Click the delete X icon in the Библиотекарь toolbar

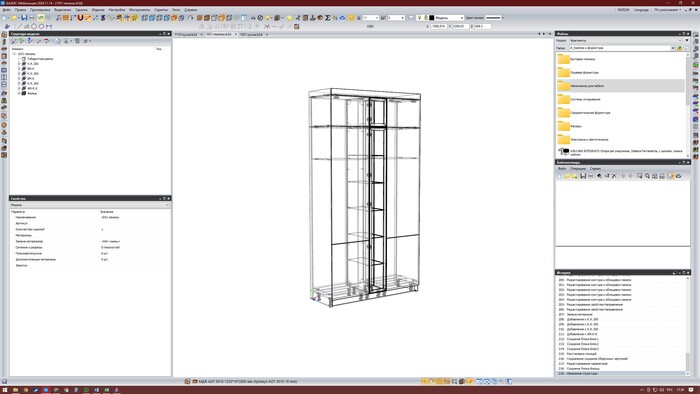(614, 176)
